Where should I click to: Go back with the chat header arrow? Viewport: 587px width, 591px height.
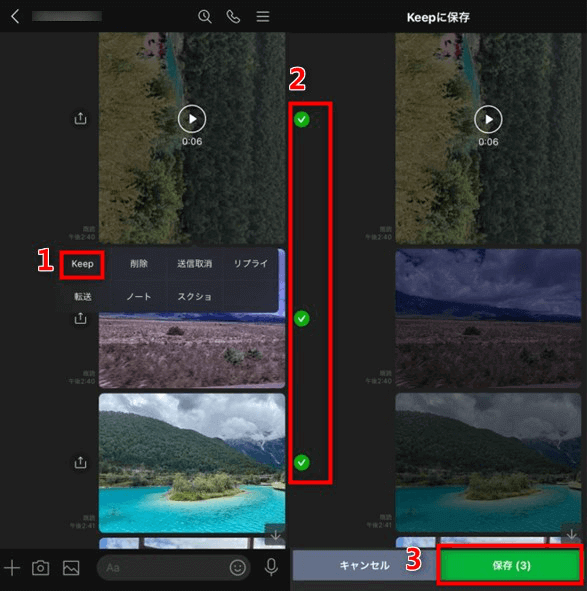(x=15, y=17)
